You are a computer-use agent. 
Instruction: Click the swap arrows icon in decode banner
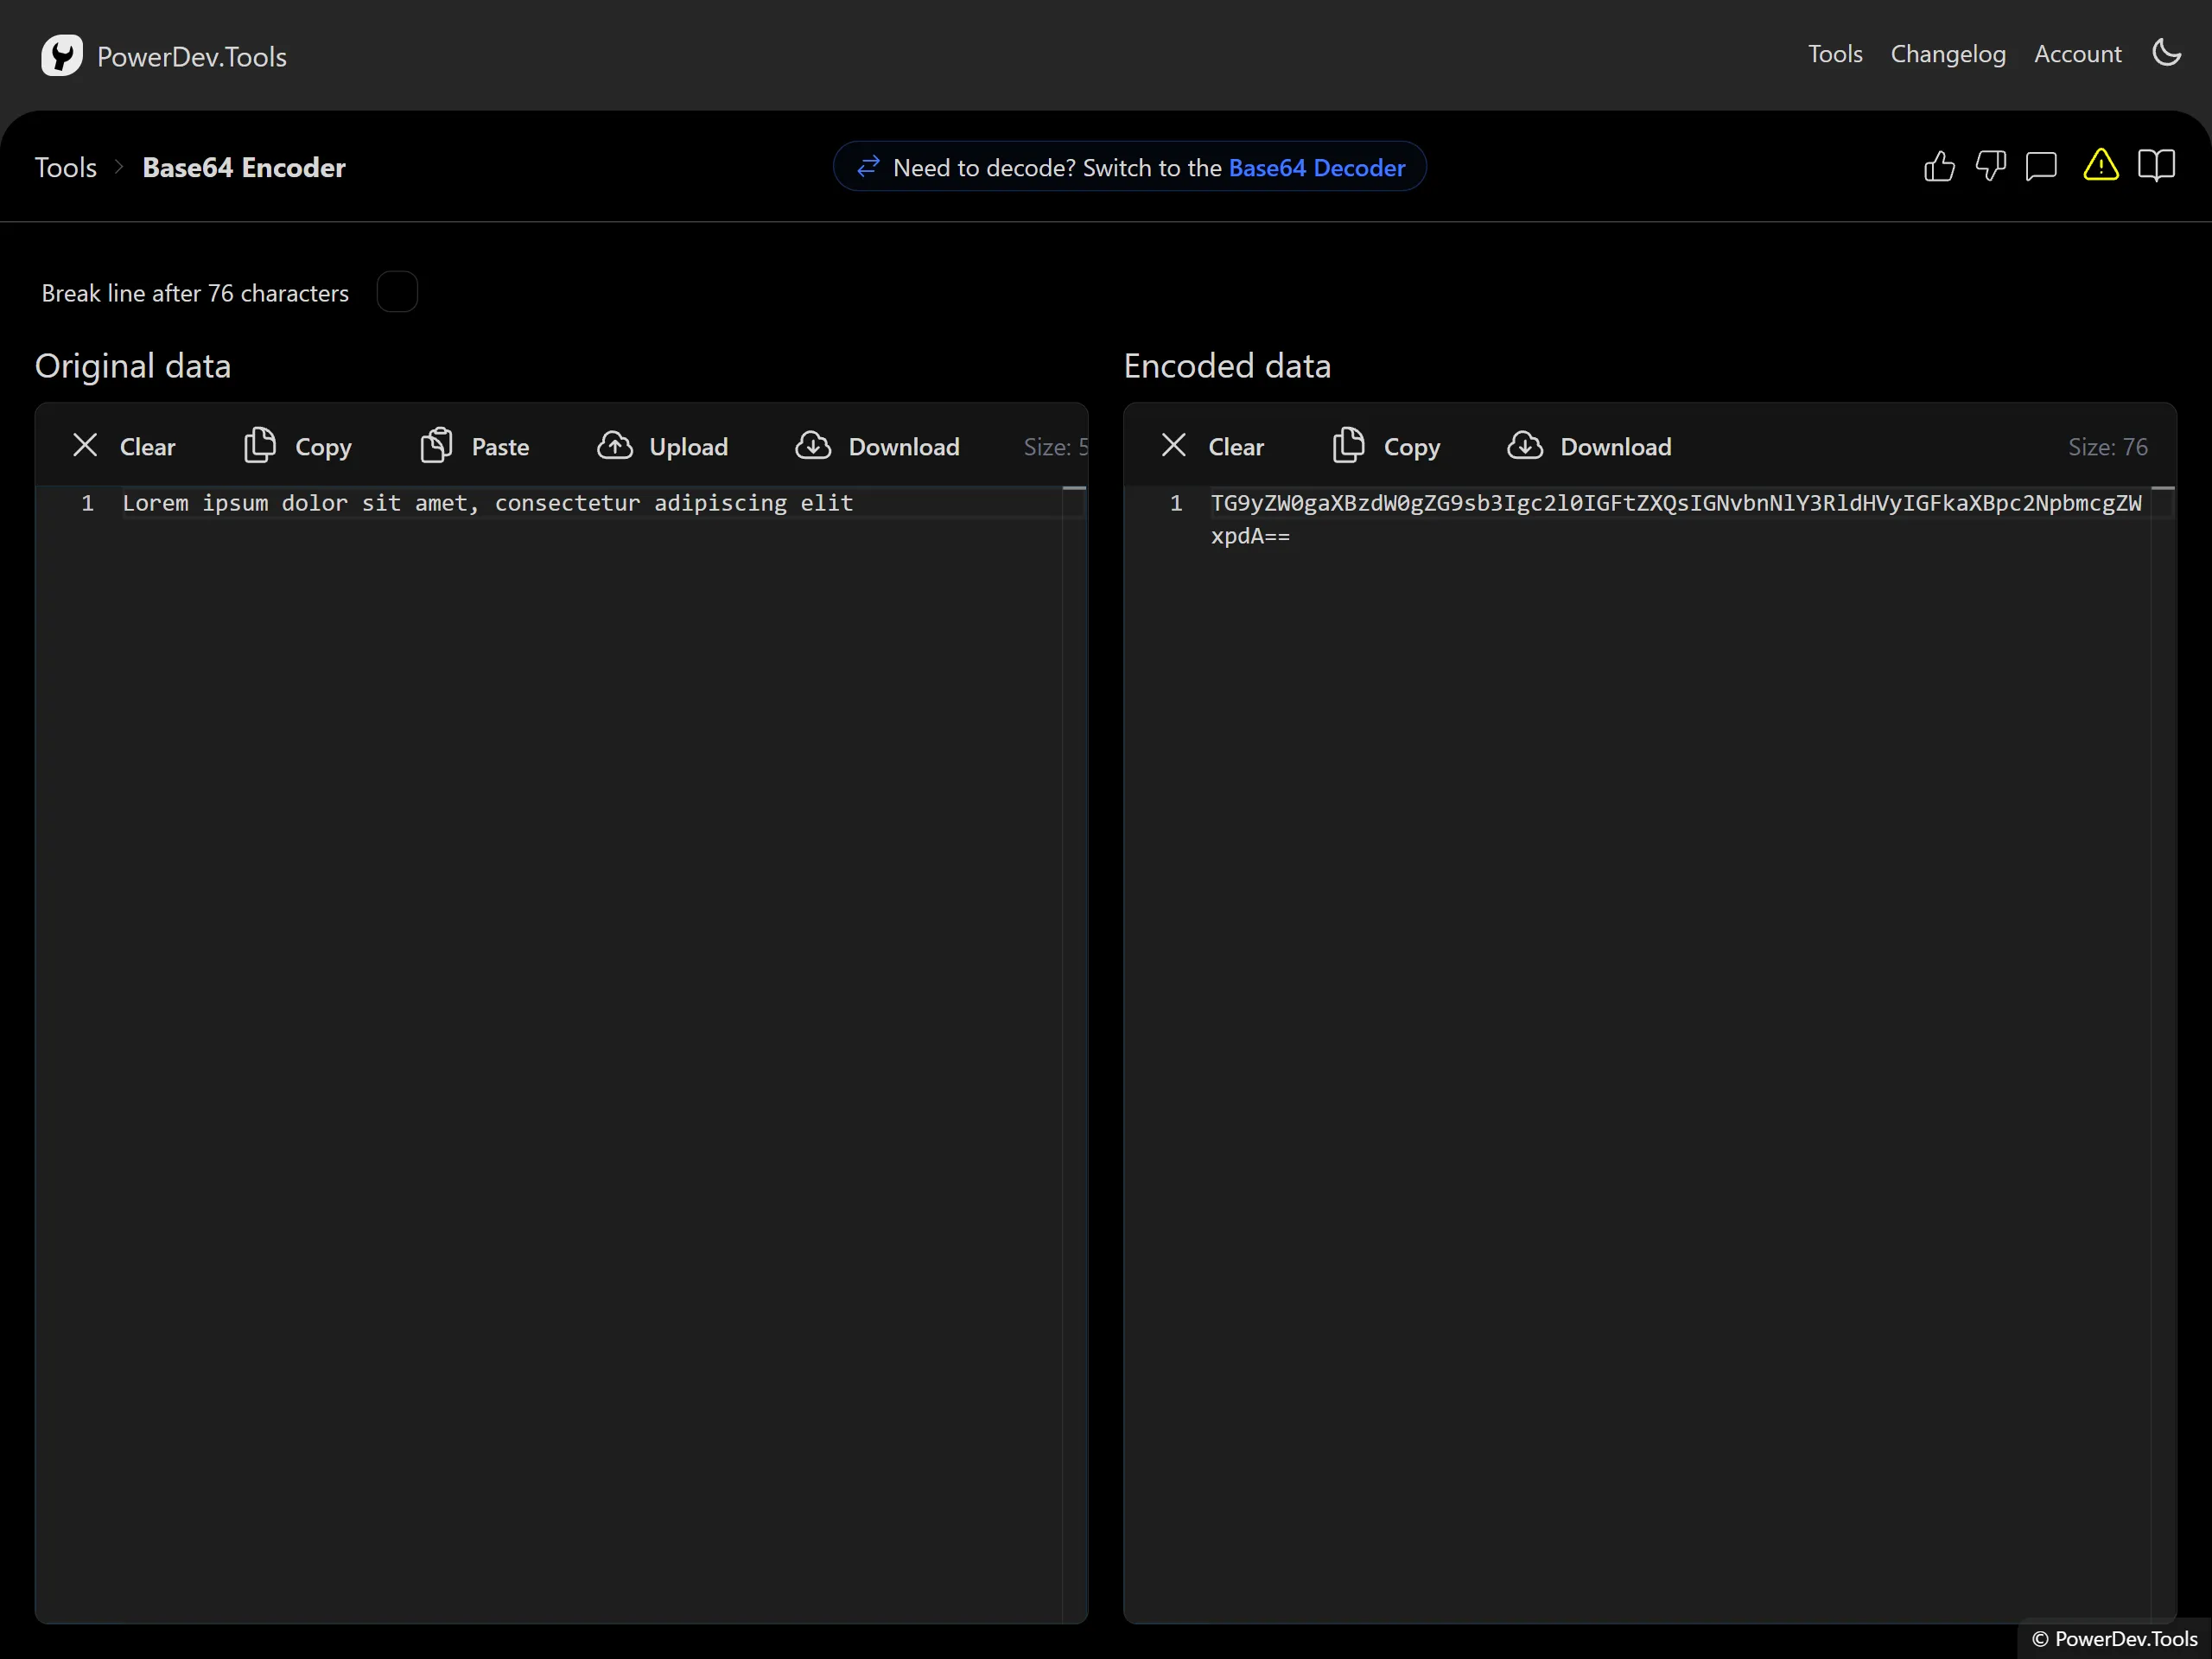tap(868, 167)
